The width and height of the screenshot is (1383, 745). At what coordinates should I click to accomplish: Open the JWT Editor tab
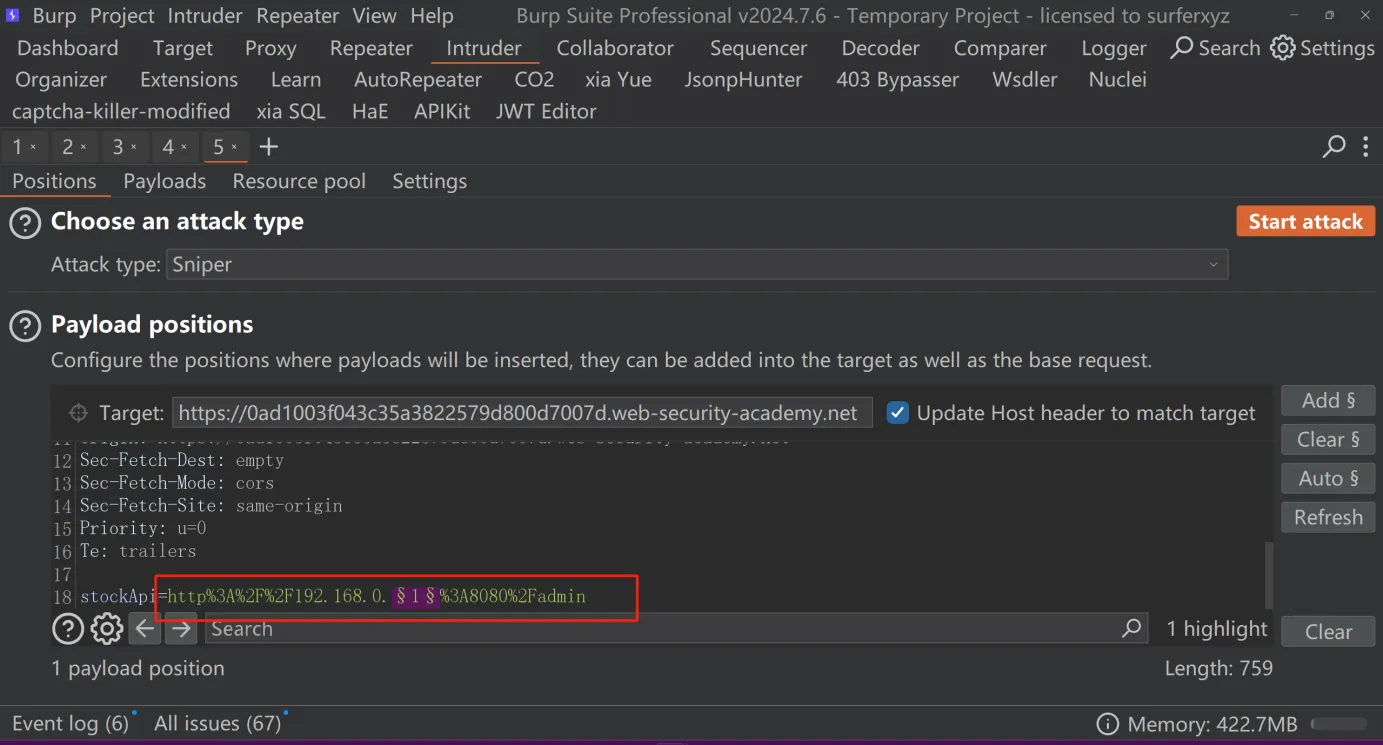(546, 112)
